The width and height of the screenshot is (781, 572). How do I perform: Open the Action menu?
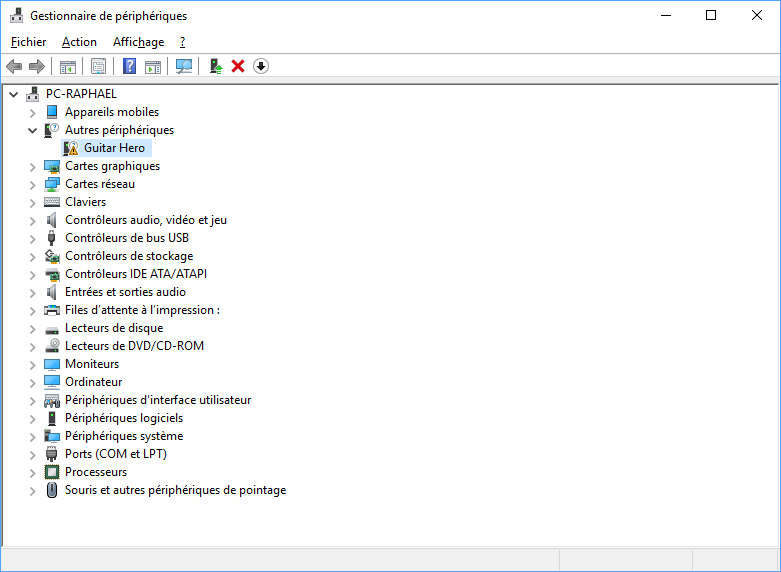point(79,42)
